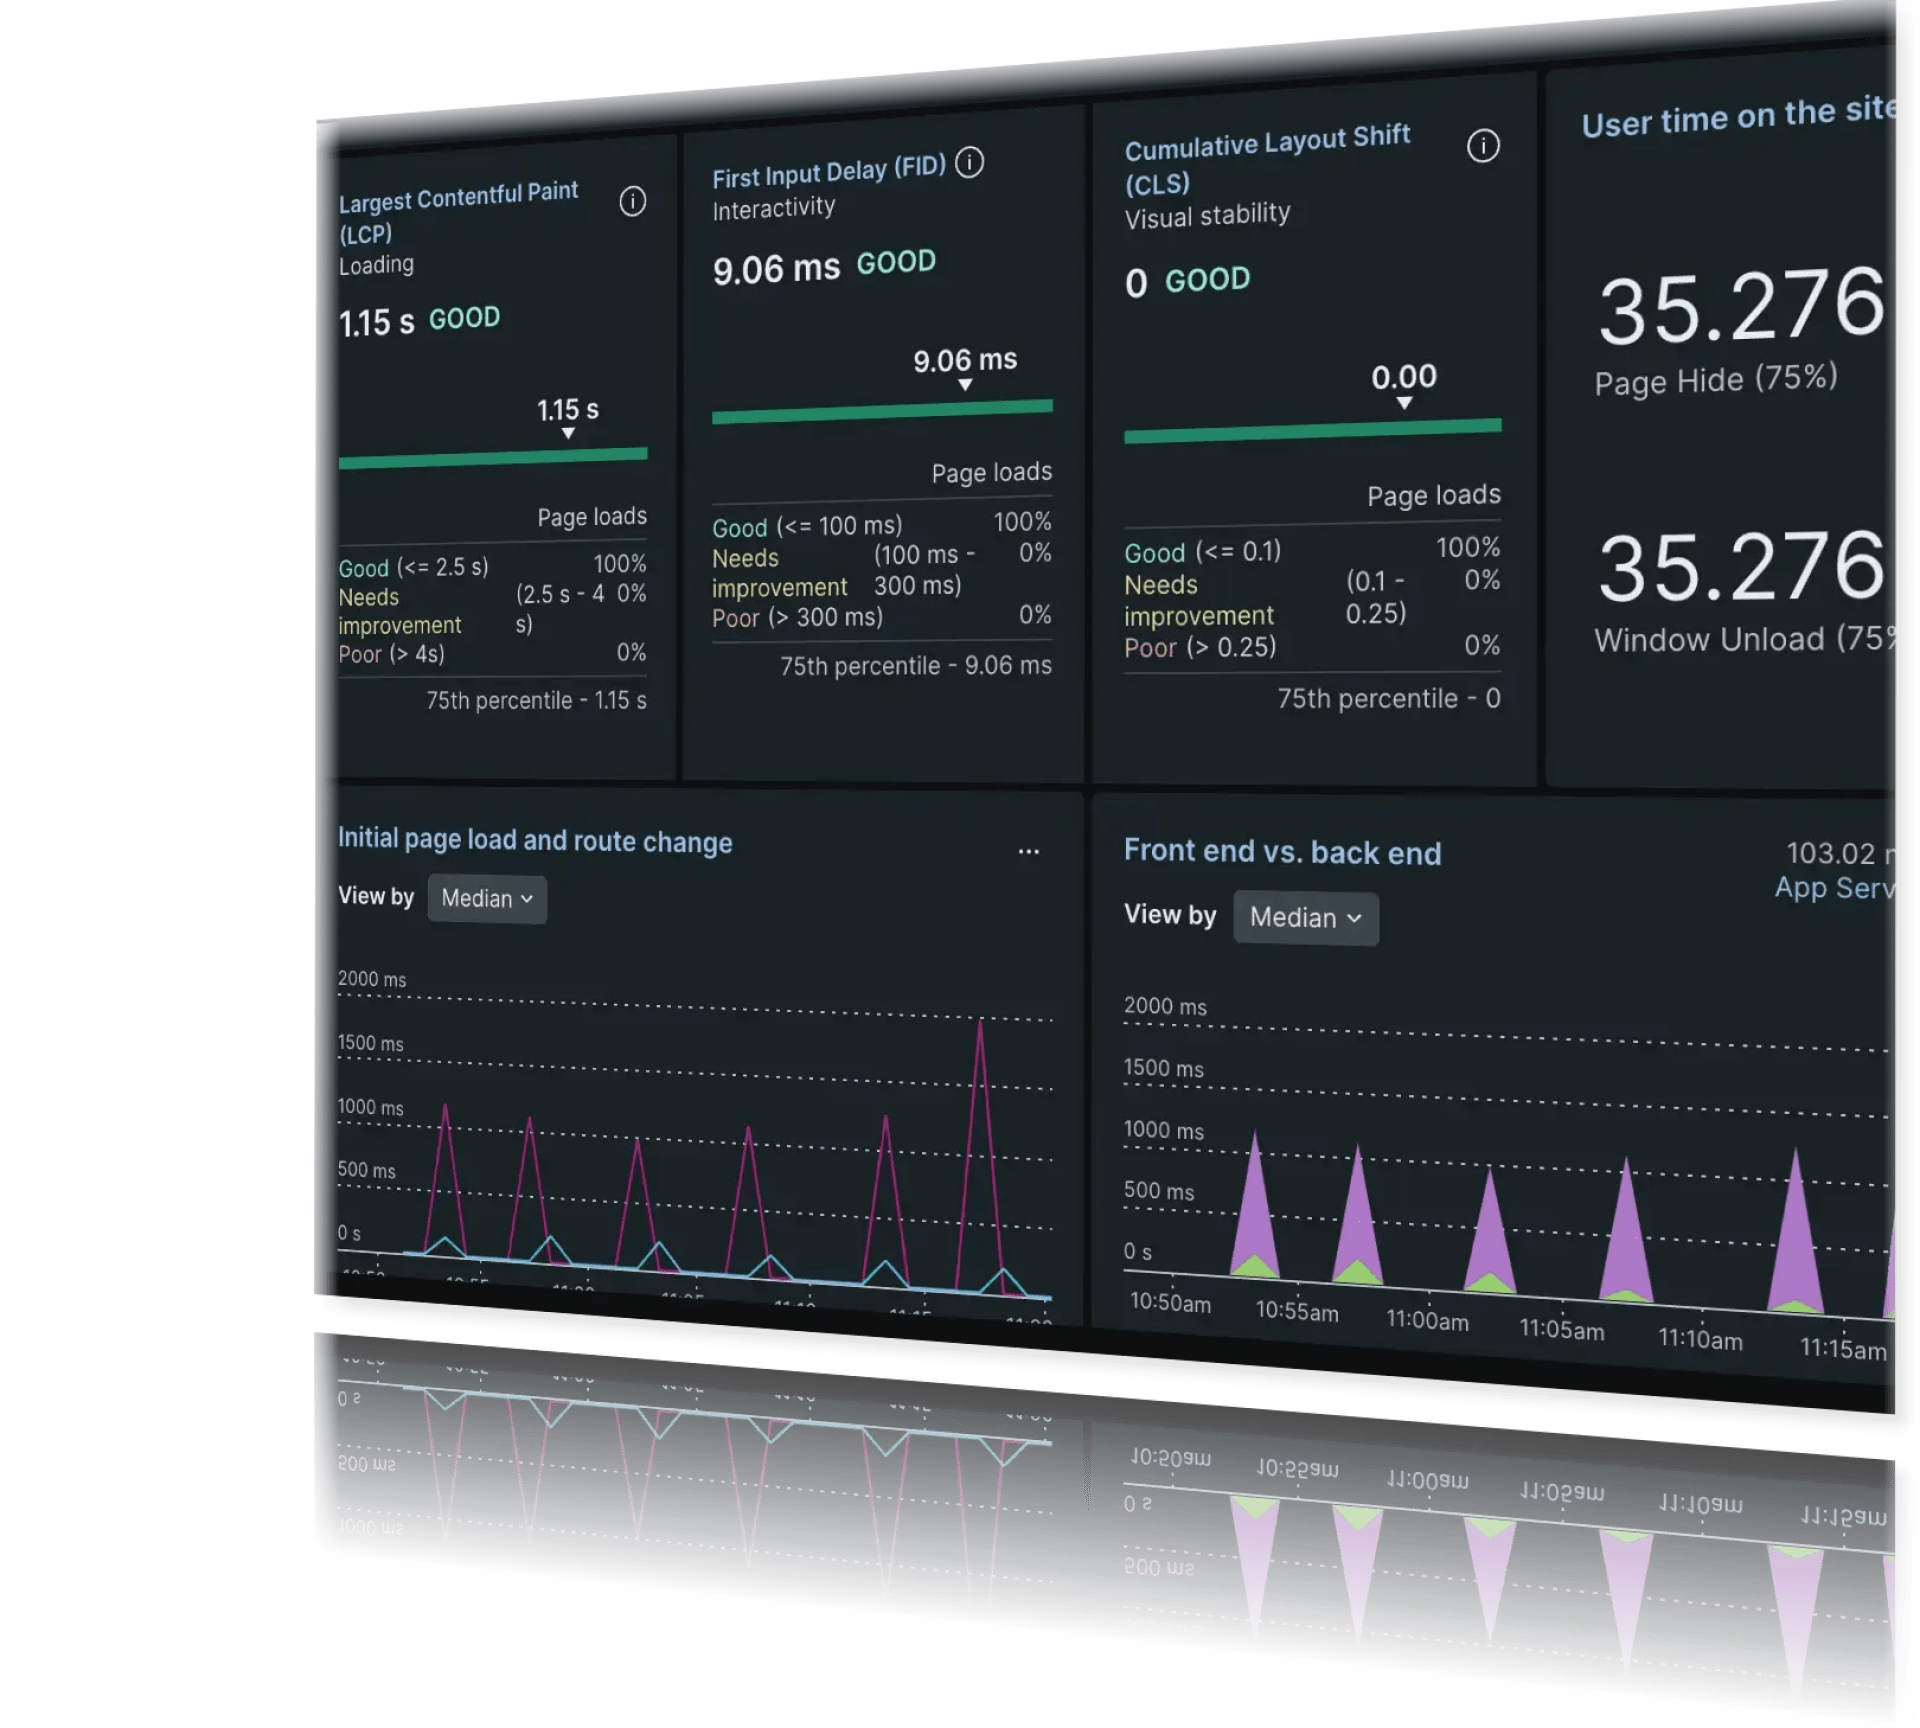Open the First Input Delay (FID) title link

click(x=828, y=173)
